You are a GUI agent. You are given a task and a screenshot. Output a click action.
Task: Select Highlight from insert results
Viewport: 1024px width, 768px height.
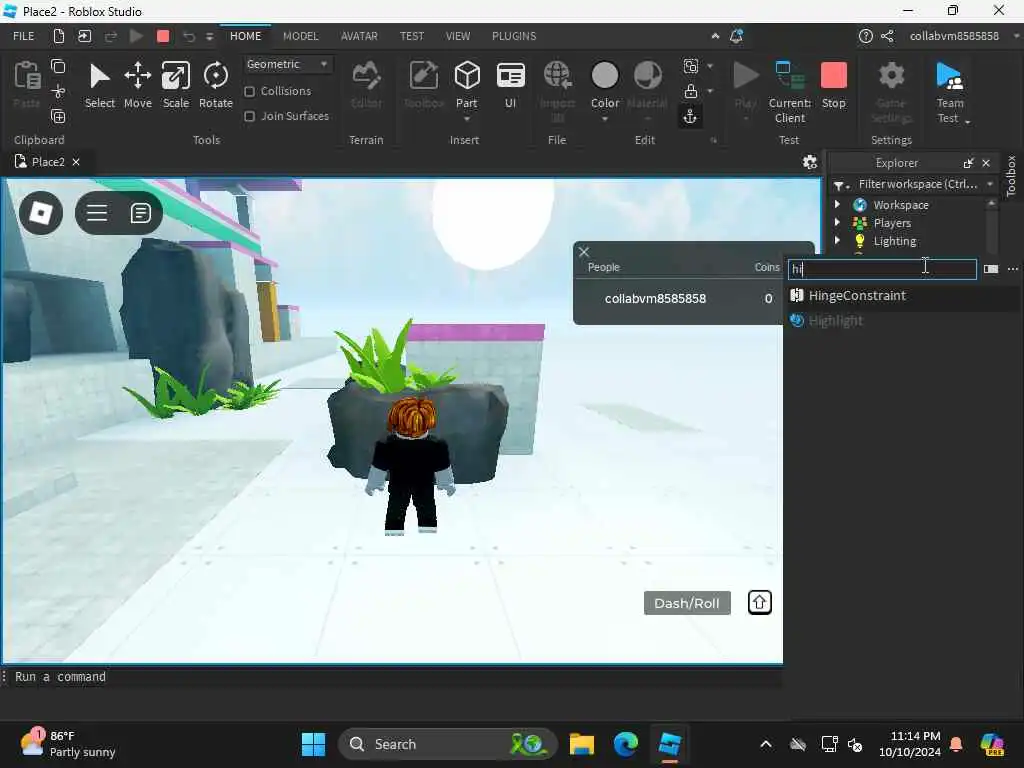(901, 321)
